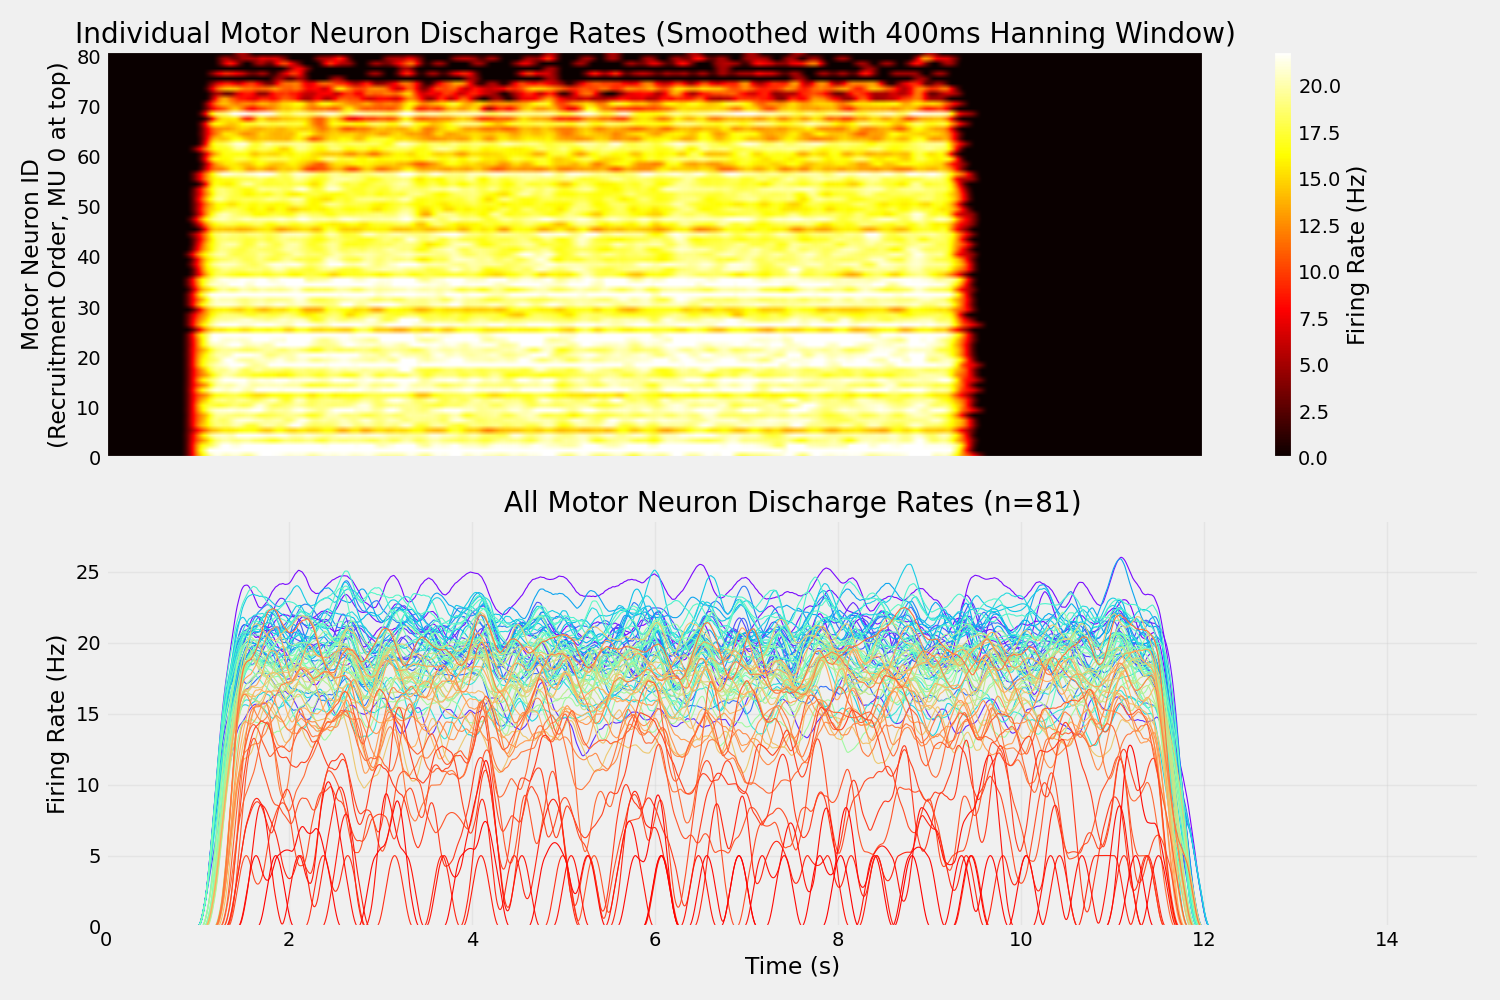This screenshot has height=1000, width=1500.
Task: Click colorbar tick label '15.0'
Action: 1320,179
